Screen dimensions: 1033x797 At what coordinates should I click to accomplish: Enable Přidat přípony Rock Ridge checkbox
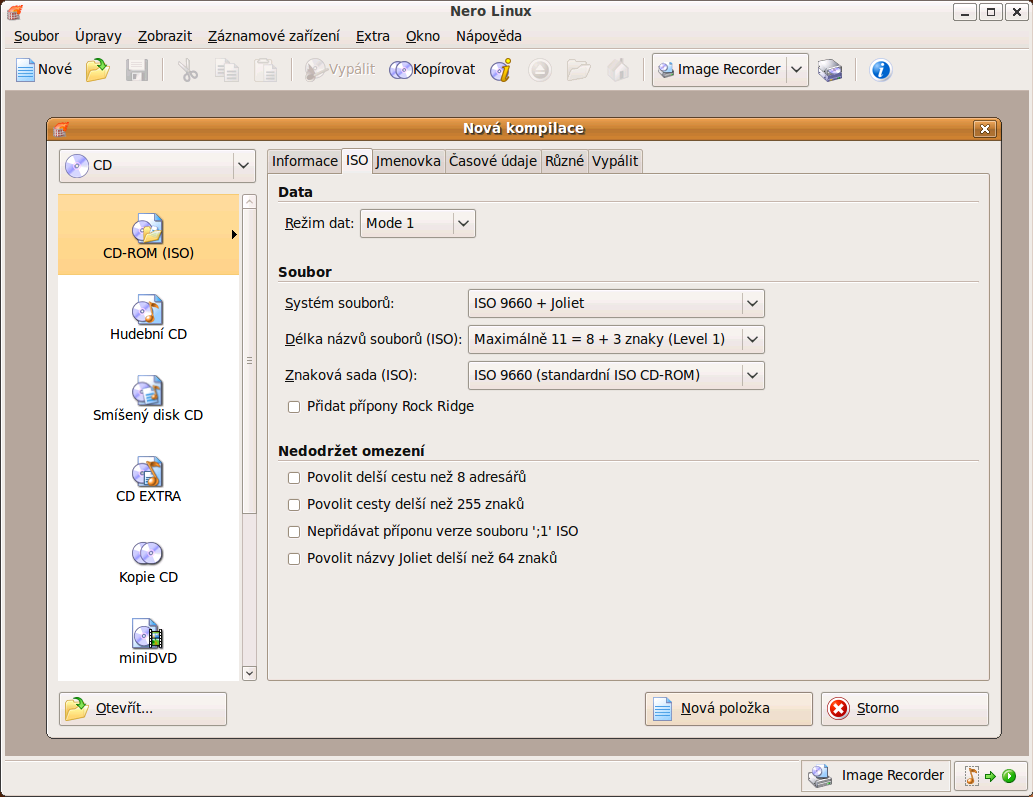pyautogui.click(x=294, y=407)
